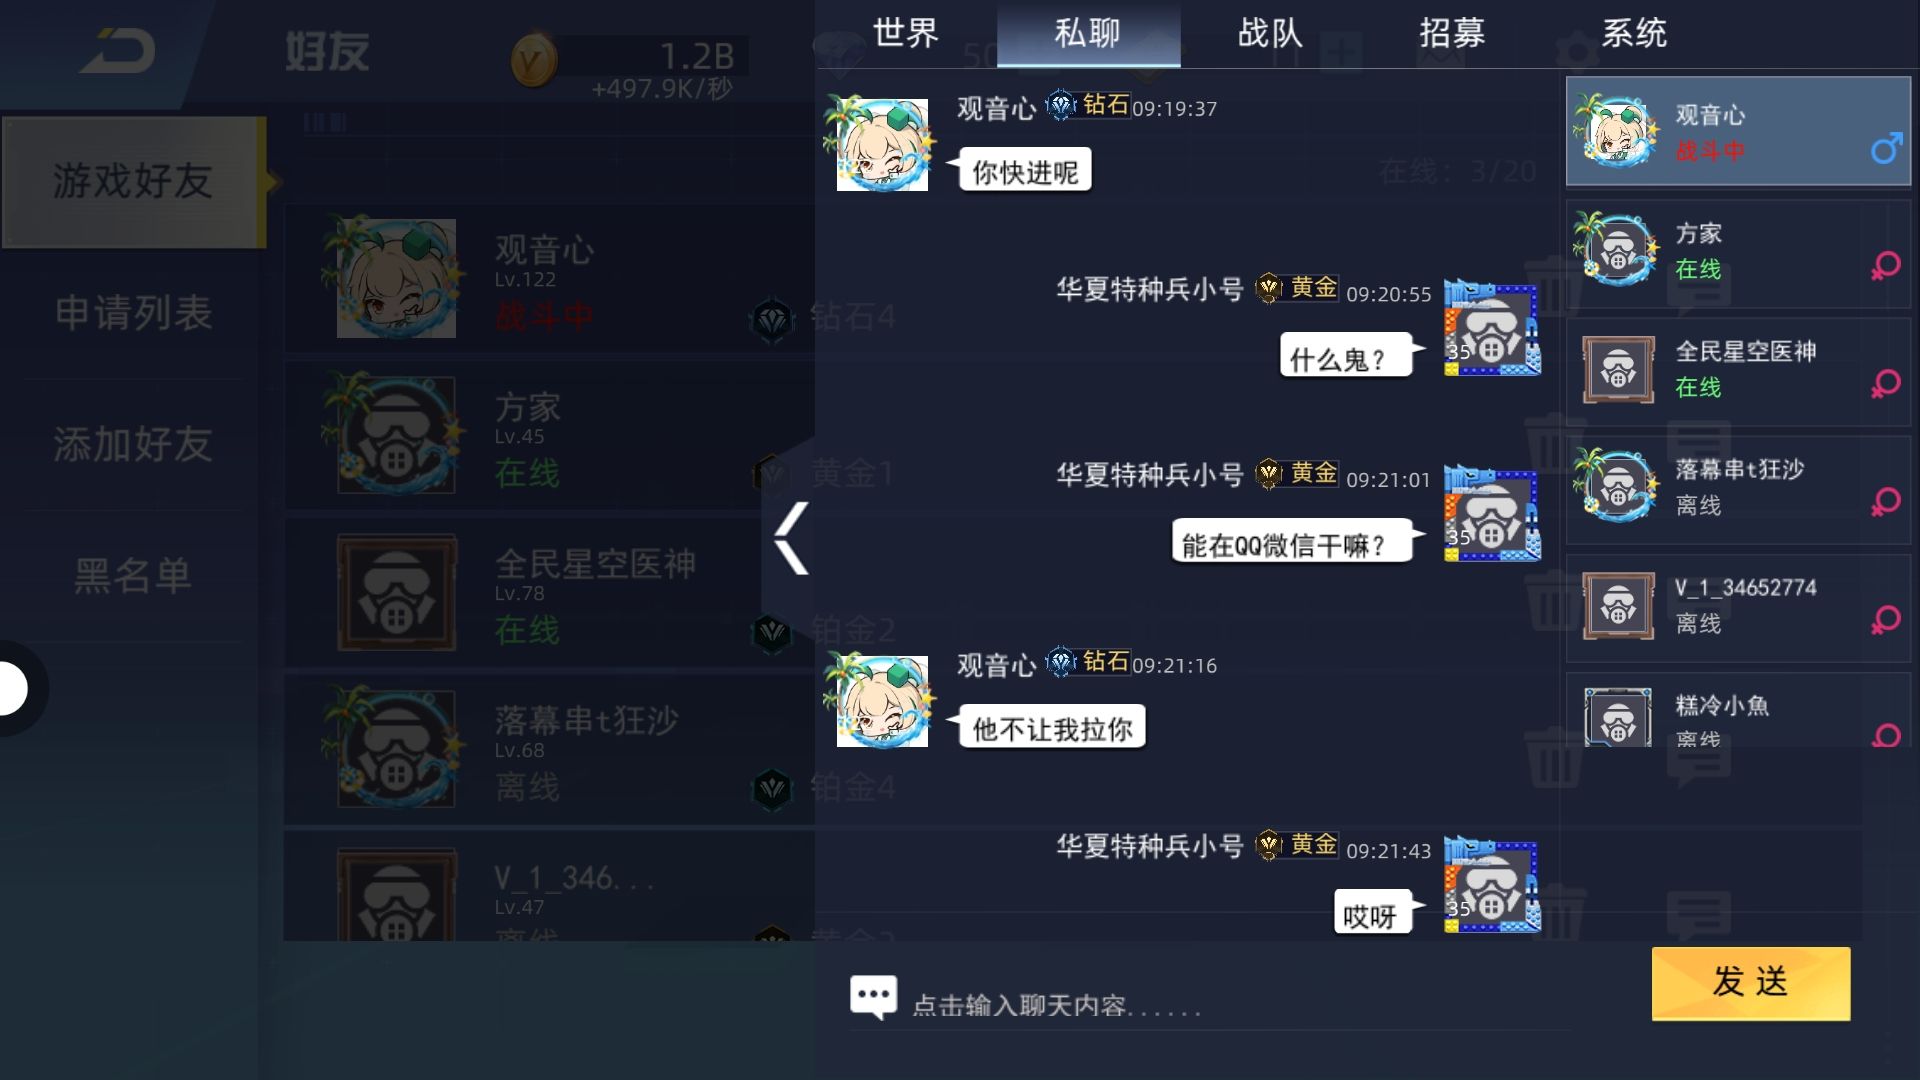Click the gold coin currency icon

tap(533, 62)
